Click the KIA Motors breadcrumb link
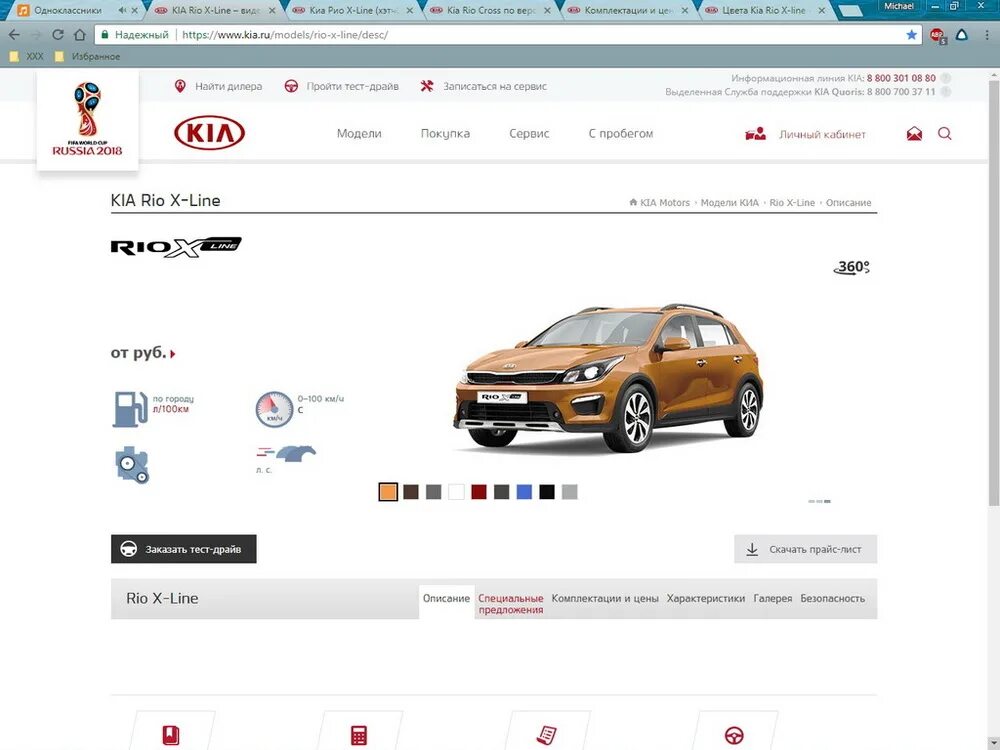Image resolution: width=1000 pixels, height=750 pixels. 665,203
